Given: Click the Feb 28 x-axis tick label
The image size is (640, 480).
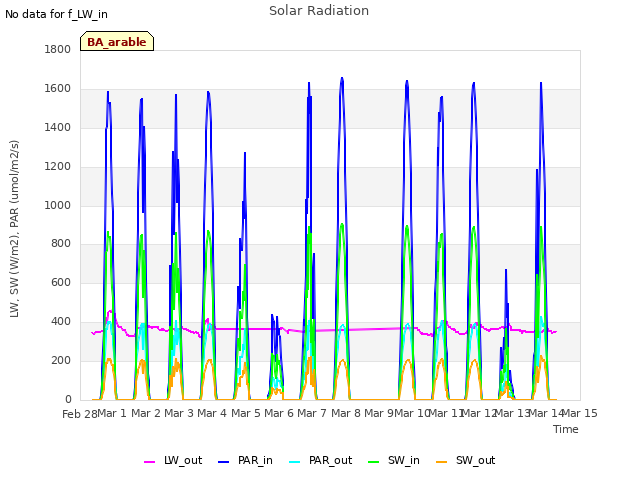Looking at the screenshot, I should [x=80, y=414].
